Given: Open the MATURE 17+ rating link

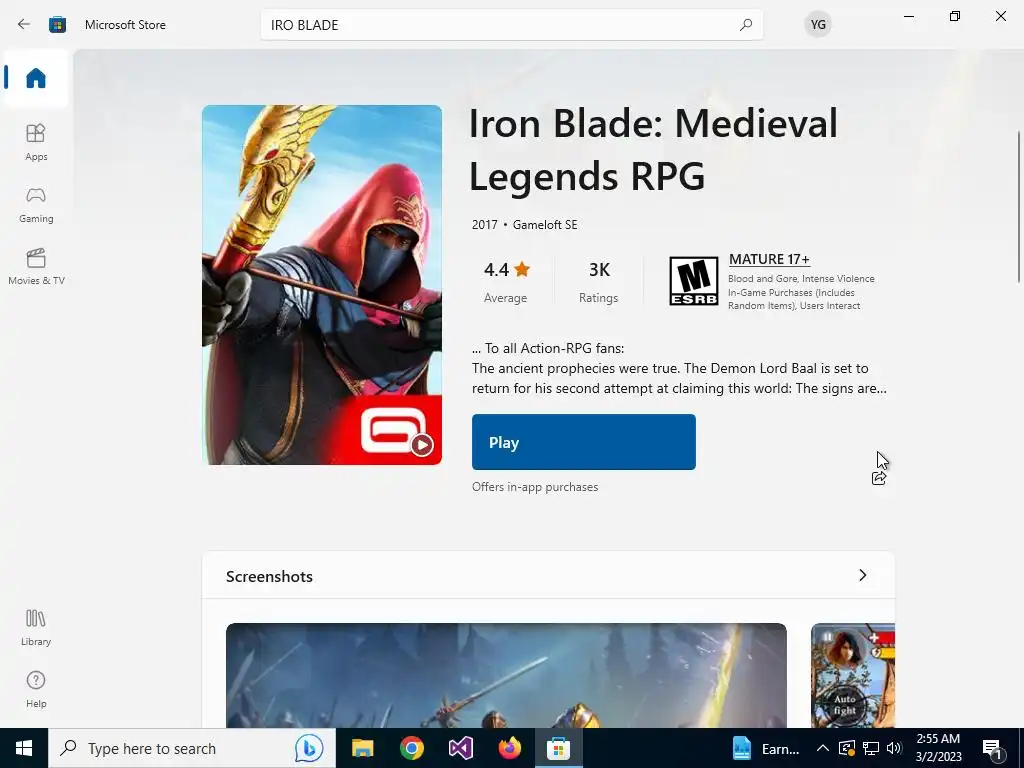Looking at the screenshot, I should pyautogui.click(x=769, y=259).
